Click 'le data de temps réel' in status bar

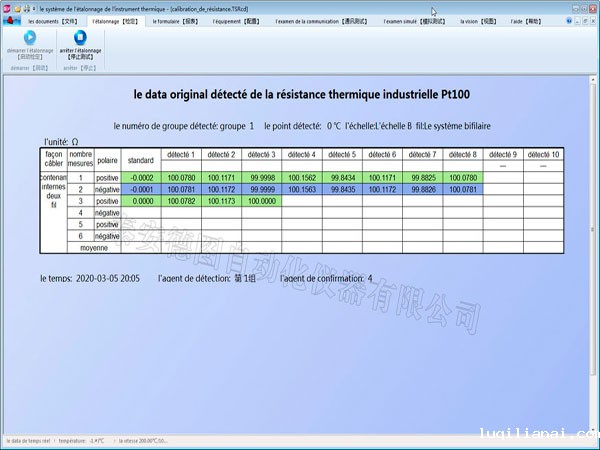click(x=28, y=441)
